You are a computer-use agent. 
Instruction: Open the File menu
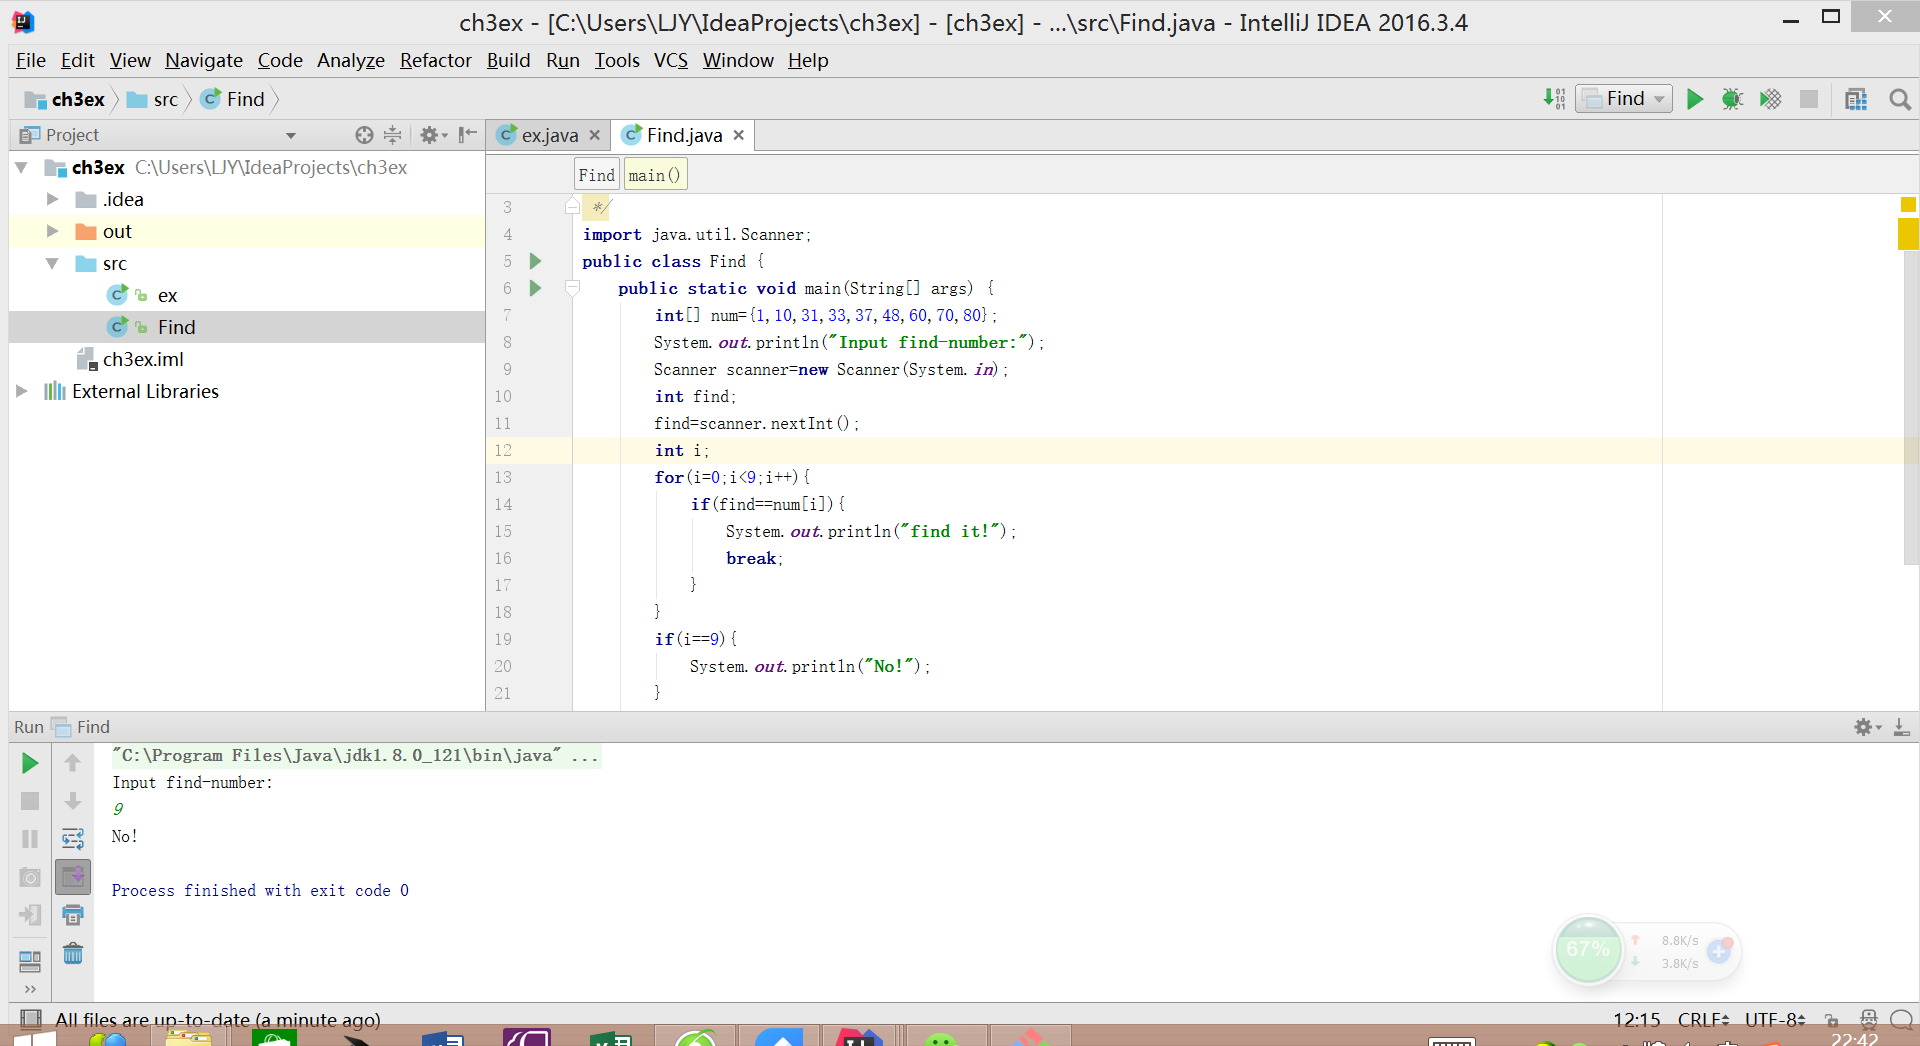pyautogui.click(x=31, y=60)
